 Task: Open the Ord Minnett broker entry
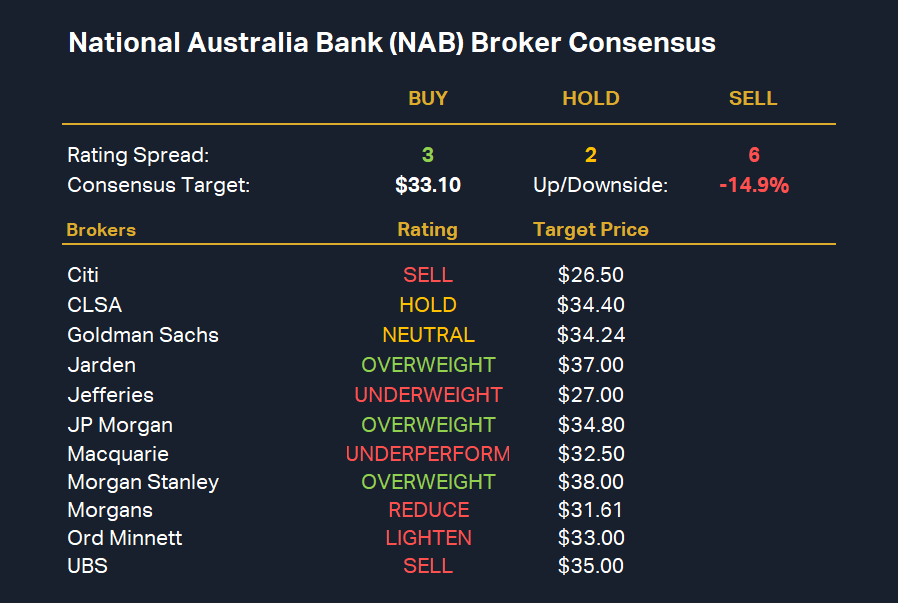[125, 538]
